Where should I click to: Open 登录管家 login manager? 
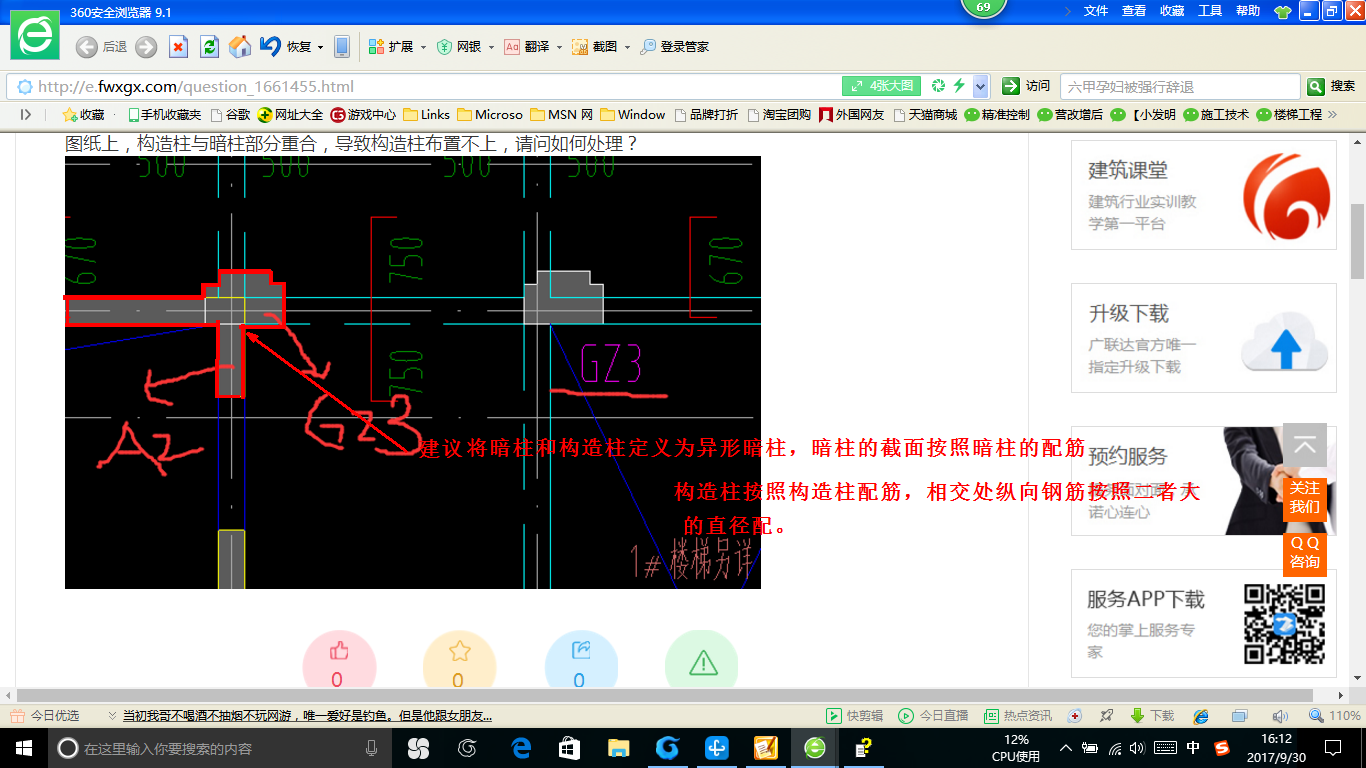click(x=675, y=47)
